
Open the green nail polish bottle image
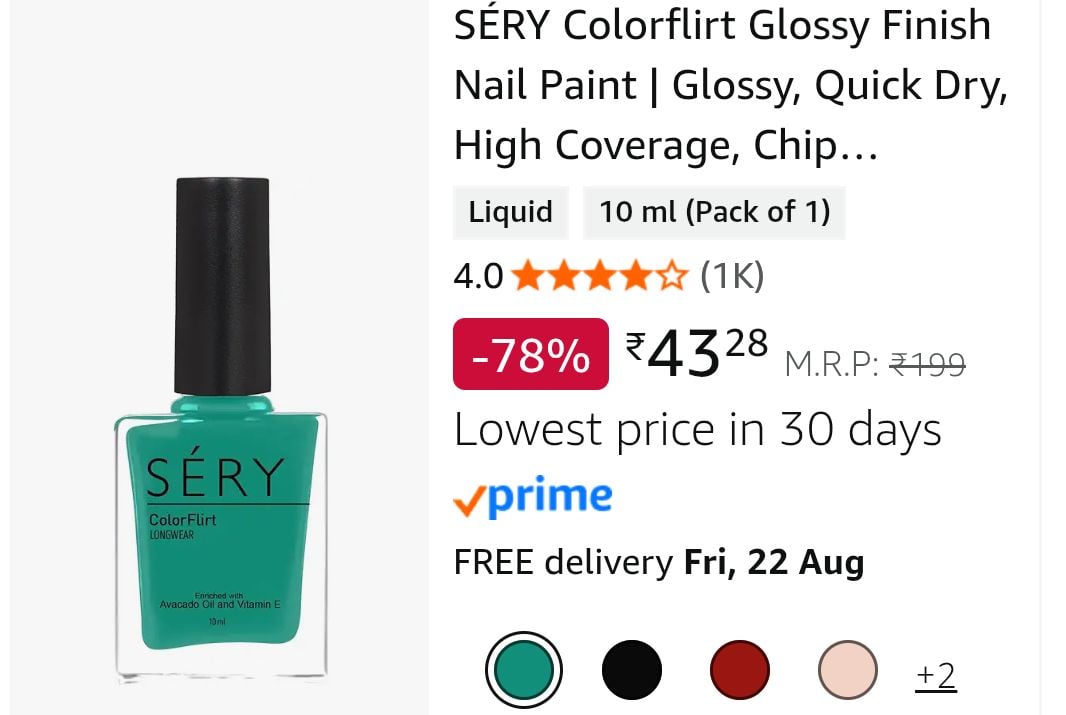pos(222,430)
